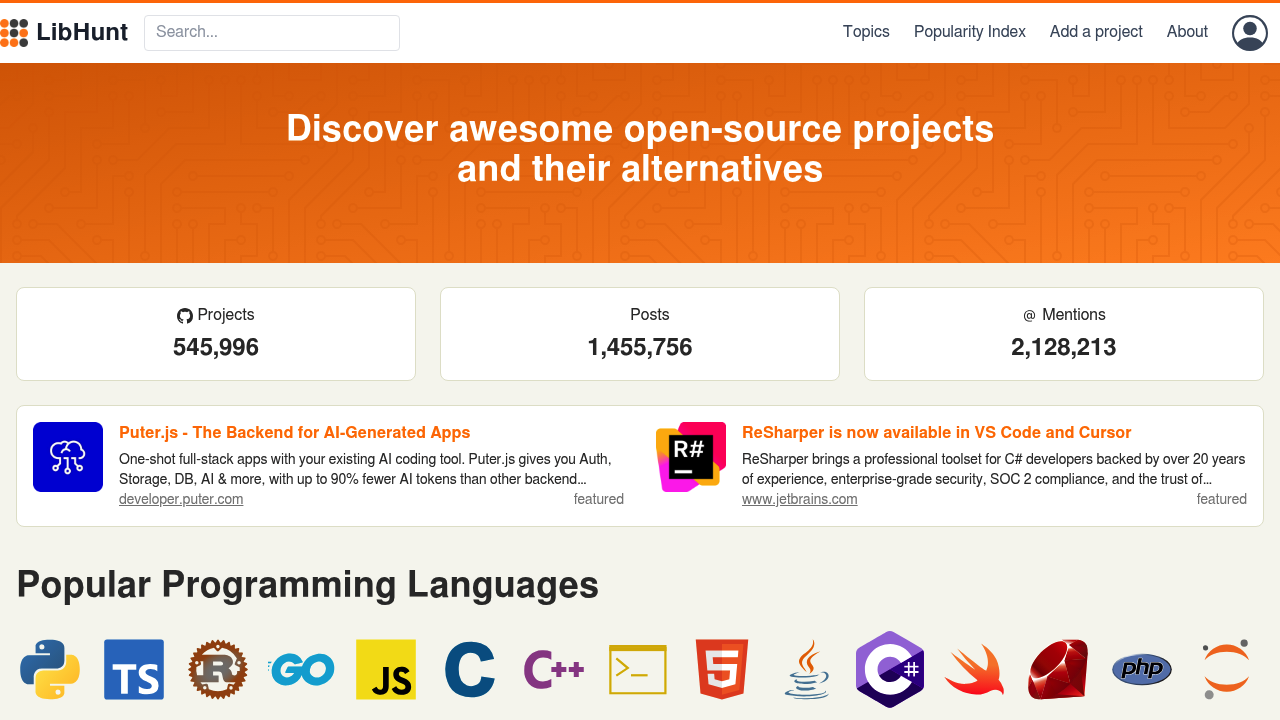Open the Topics menu item
1280x720 pixels.
[866, 32]
